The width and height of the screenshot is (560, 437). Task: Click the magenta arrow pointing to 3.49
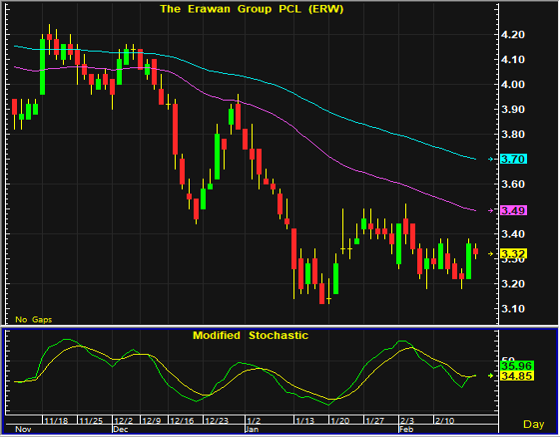[491, 211]
